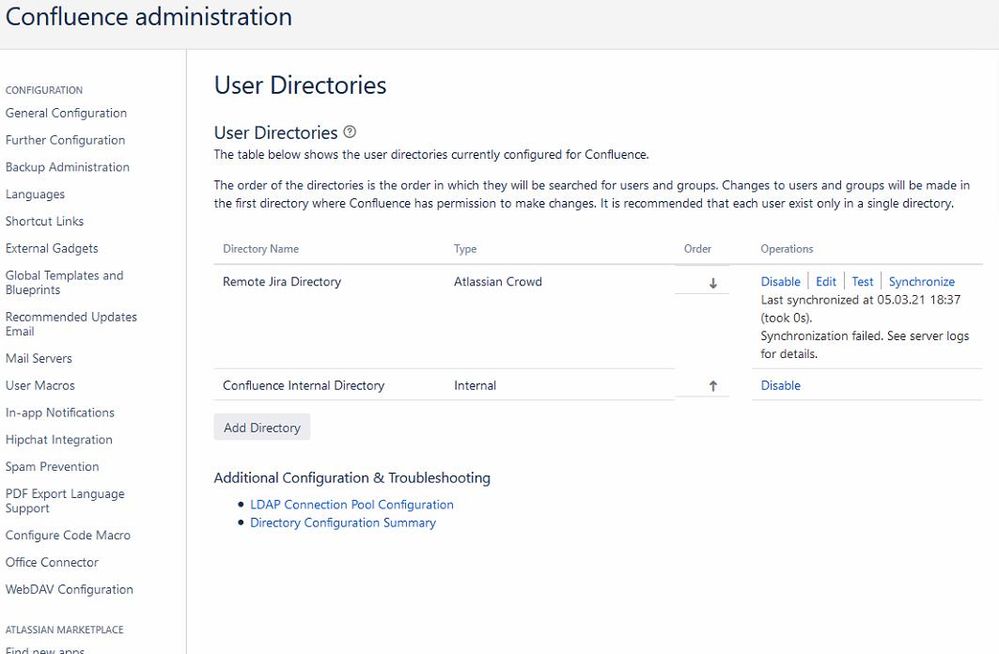Open General Configuration in sidebar

[x=66, y=113]
